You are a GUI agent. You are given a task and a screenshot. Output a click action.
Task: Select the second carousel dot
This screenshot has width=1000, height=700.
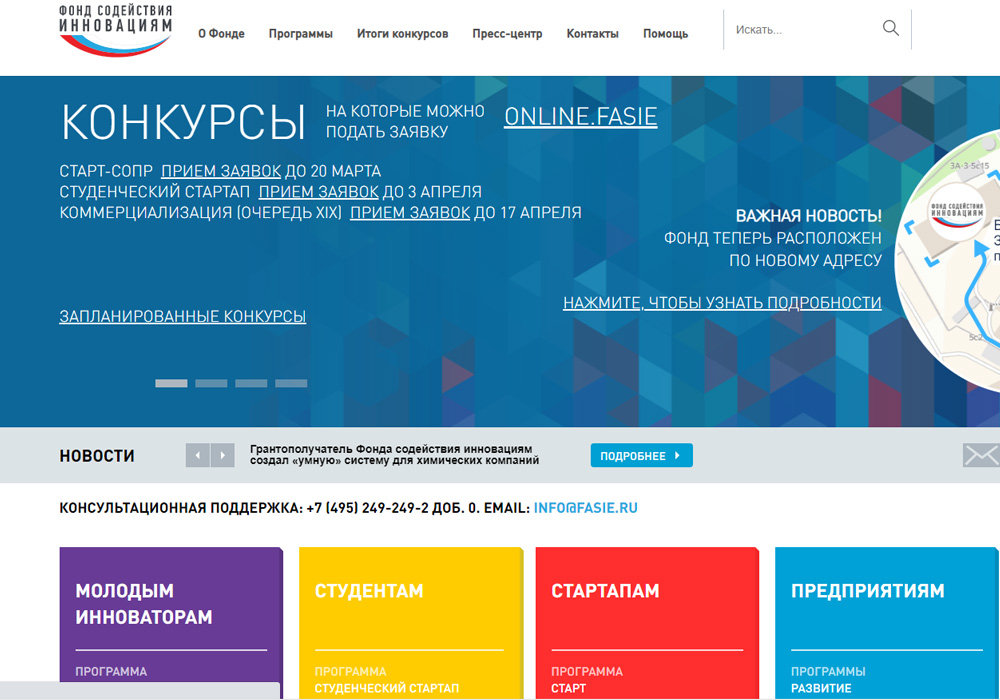point(211,383)
